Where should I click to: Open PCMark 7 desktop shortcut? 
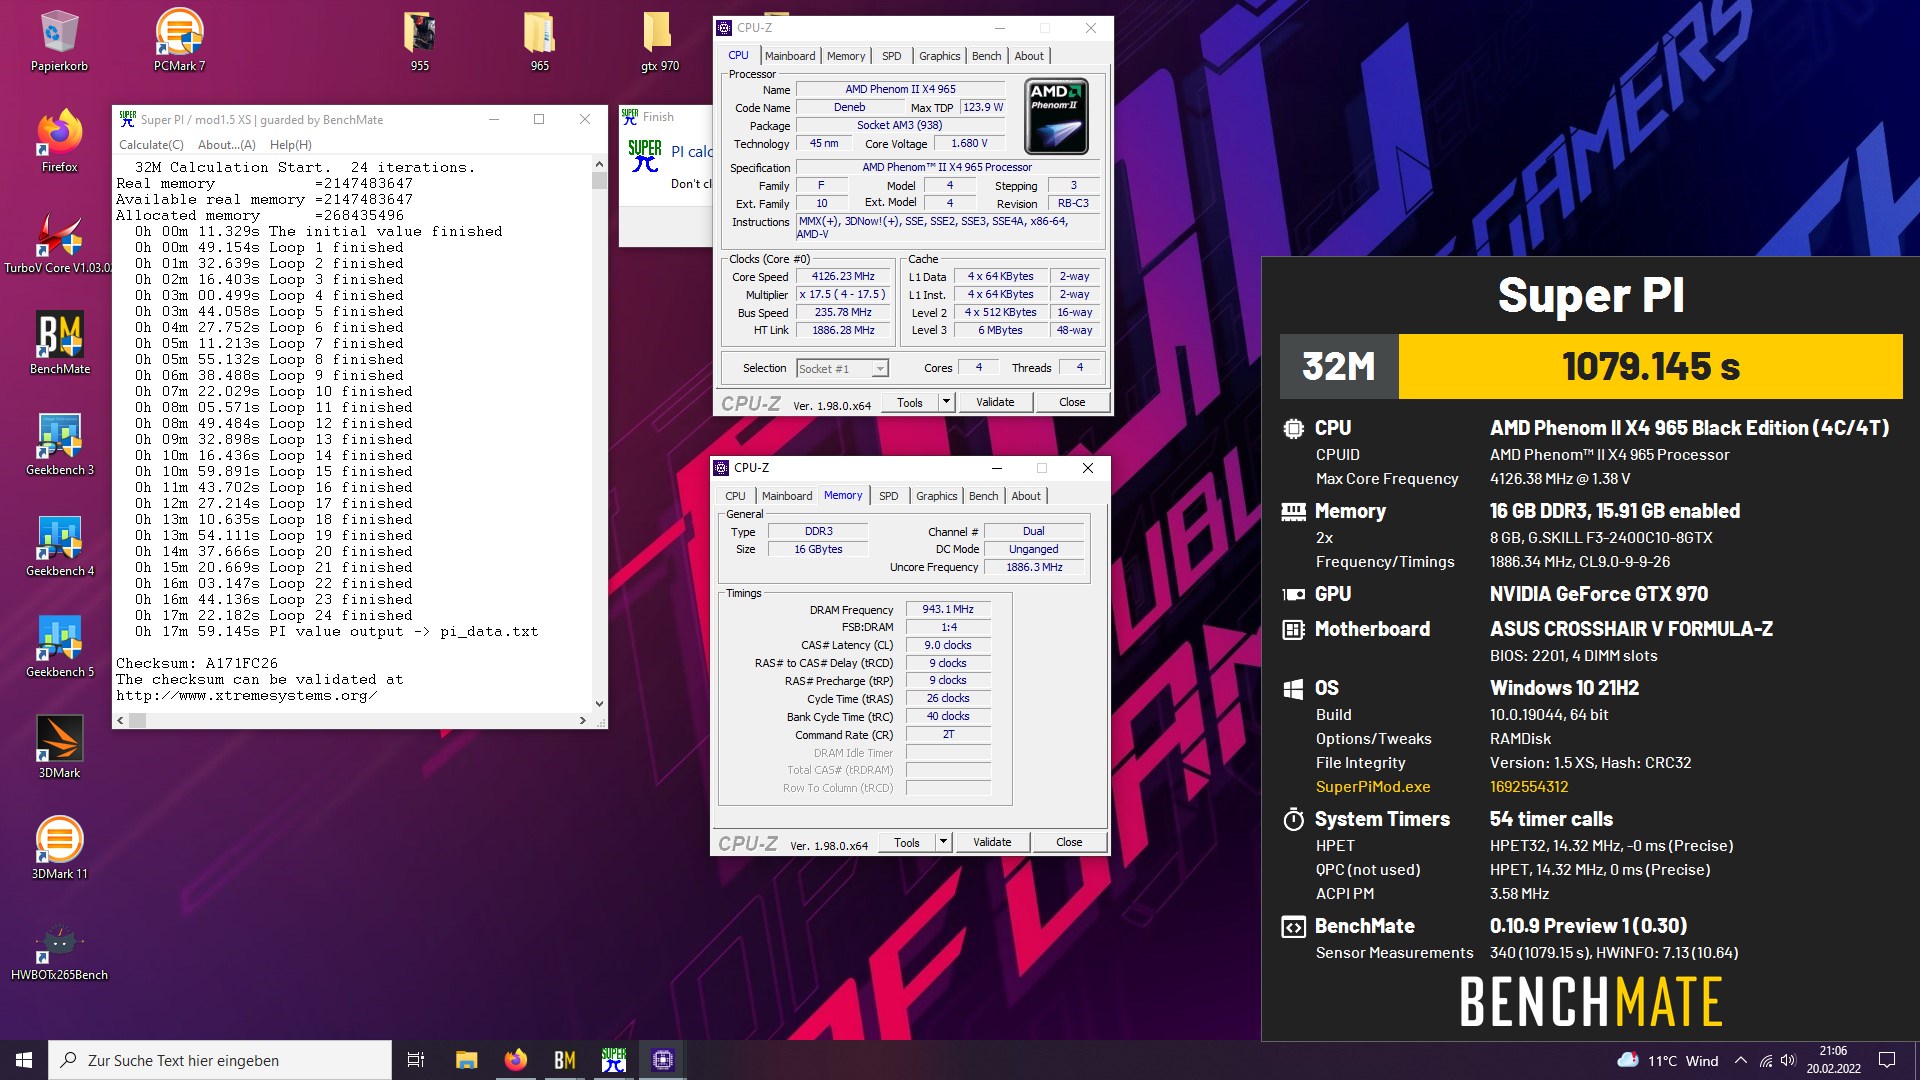click(x=179, y=42)
